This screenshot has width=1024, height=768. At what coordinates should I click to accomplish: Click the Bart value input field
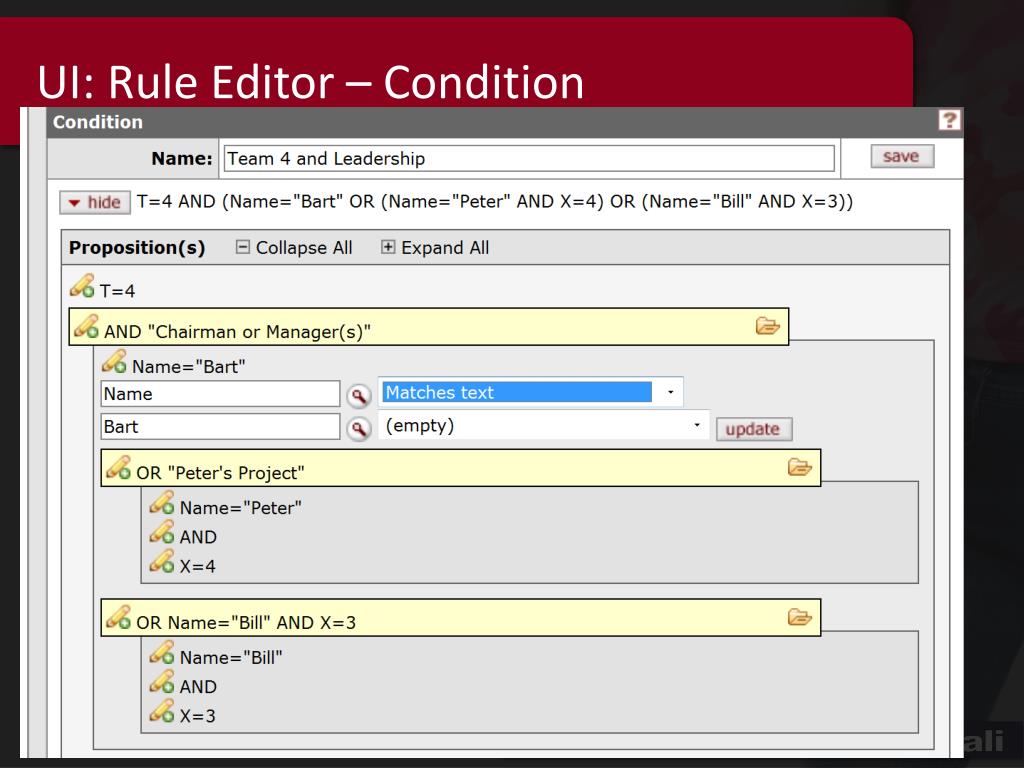point(221,427)
